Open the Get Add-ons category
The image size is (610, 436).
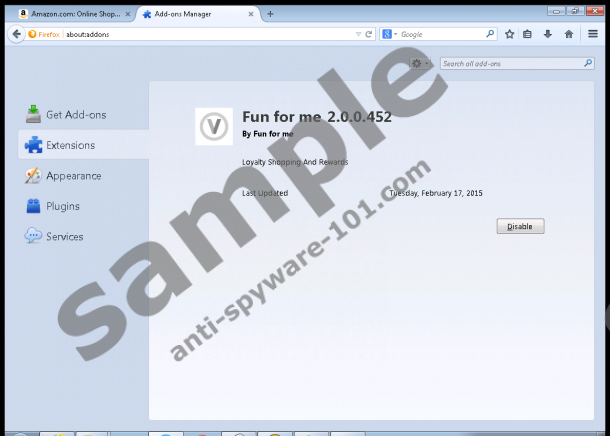(75, 114)
